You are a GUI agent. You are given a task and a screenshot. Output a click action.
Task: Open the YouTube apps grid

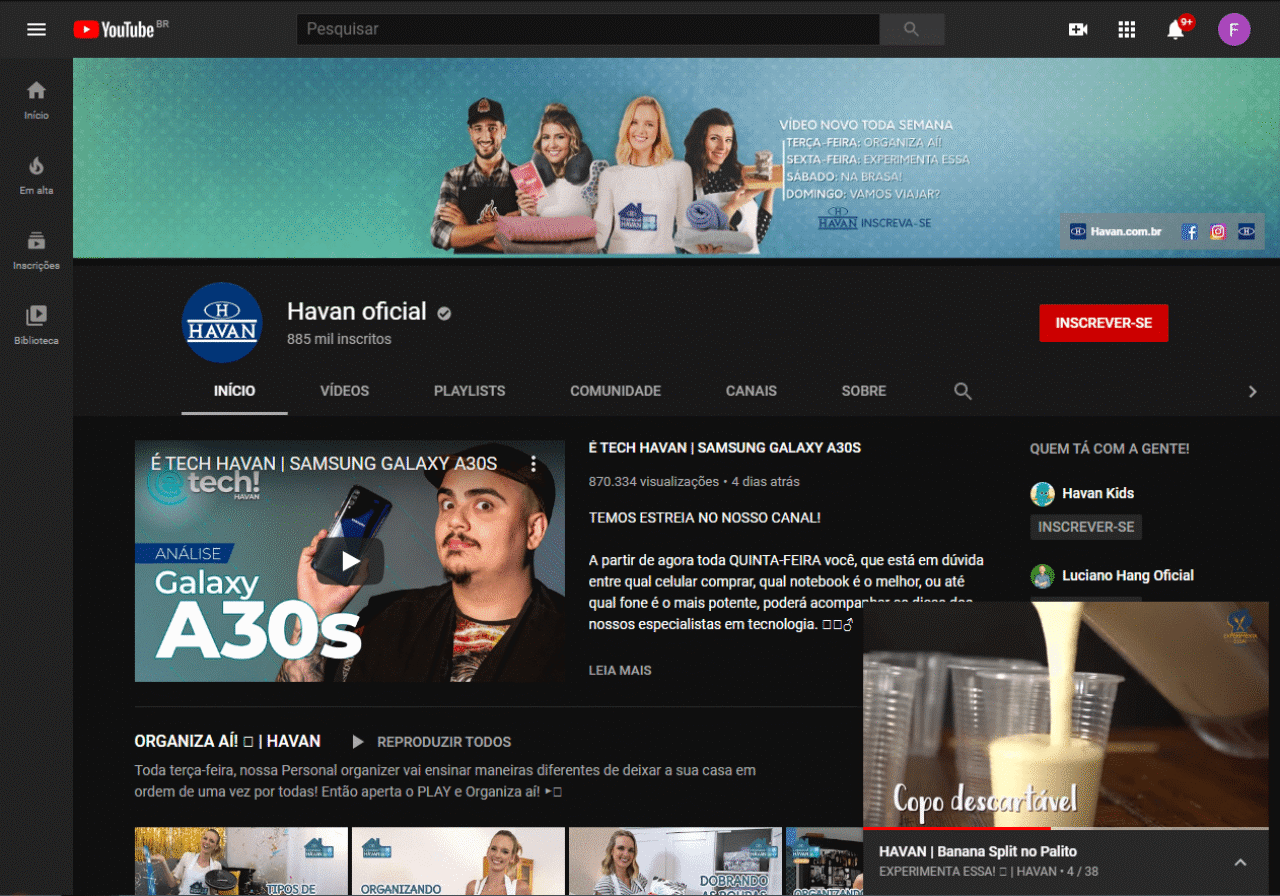click(x=1127, y=29)
